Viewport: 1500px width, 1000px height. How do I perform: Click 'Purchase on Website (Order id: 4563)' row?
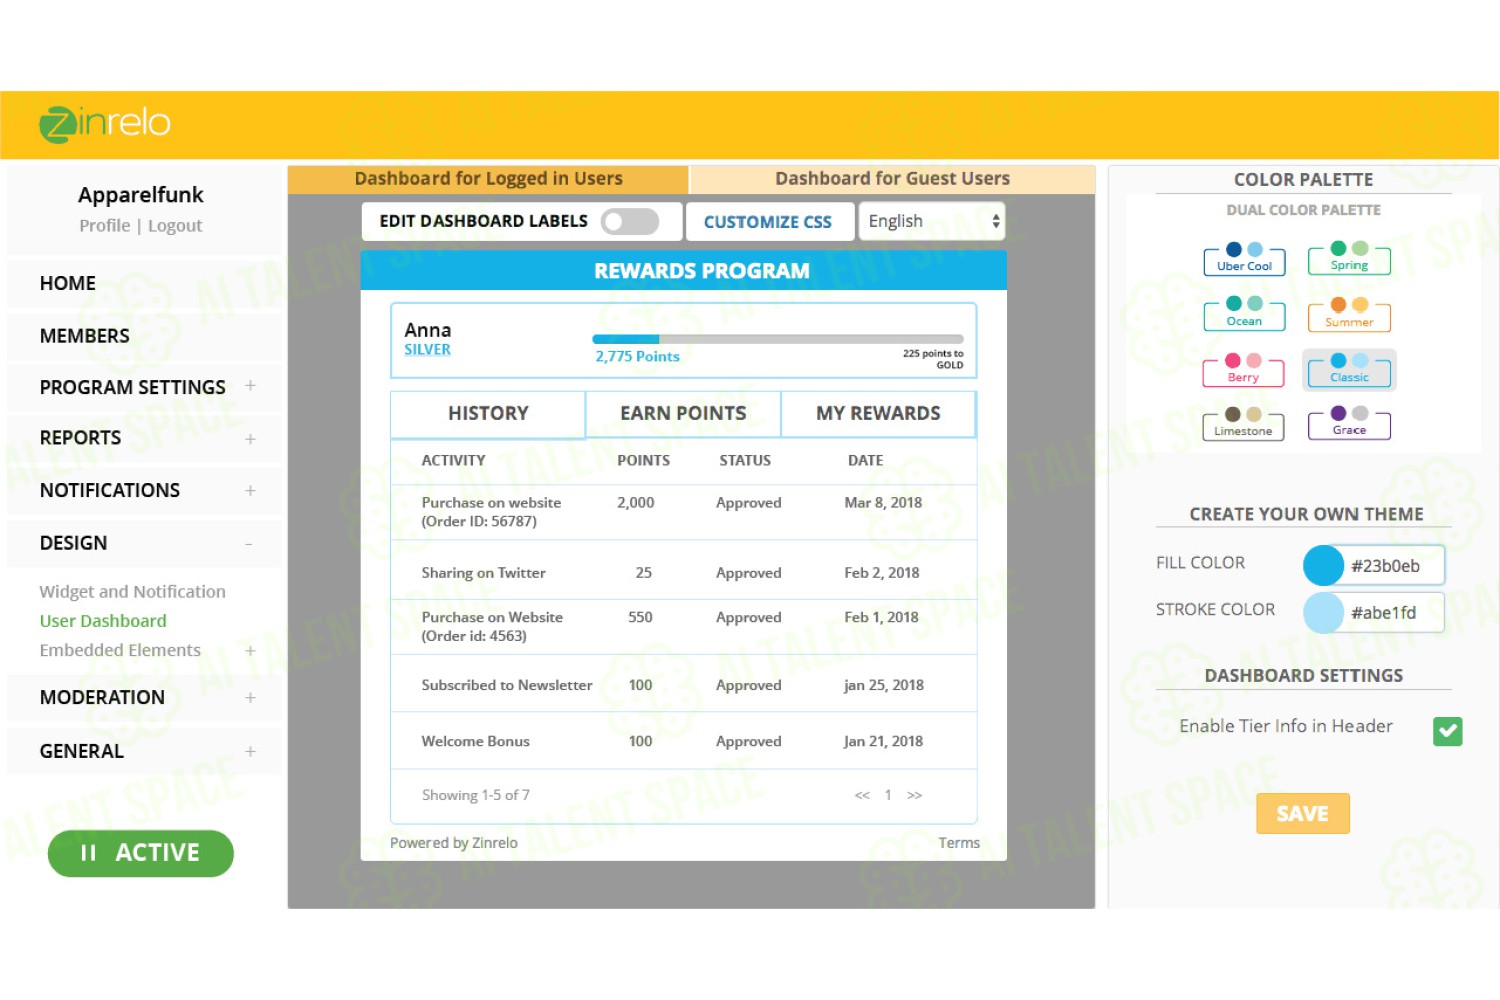[683, 627]
